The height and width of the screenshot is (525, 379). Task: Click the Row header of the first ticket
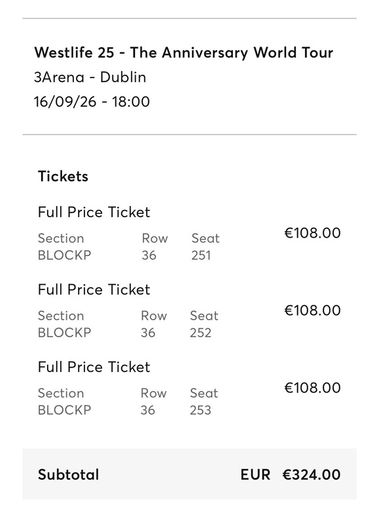pyautogui.click(x=155, y=238)
